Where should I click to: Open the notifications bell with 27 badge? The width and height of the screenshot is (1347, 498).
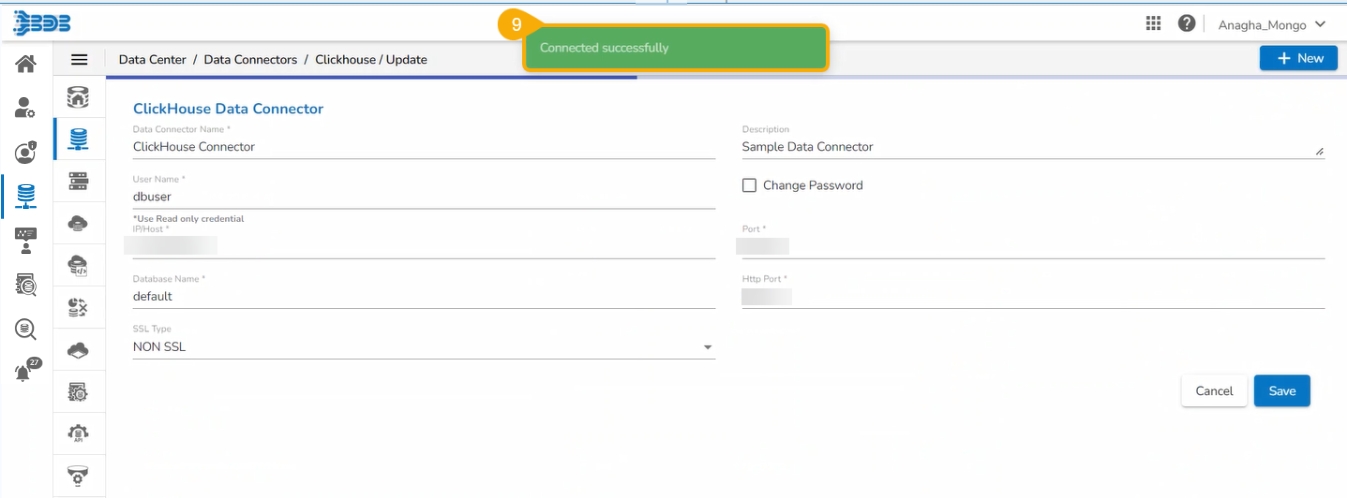(x=26, y=371)
